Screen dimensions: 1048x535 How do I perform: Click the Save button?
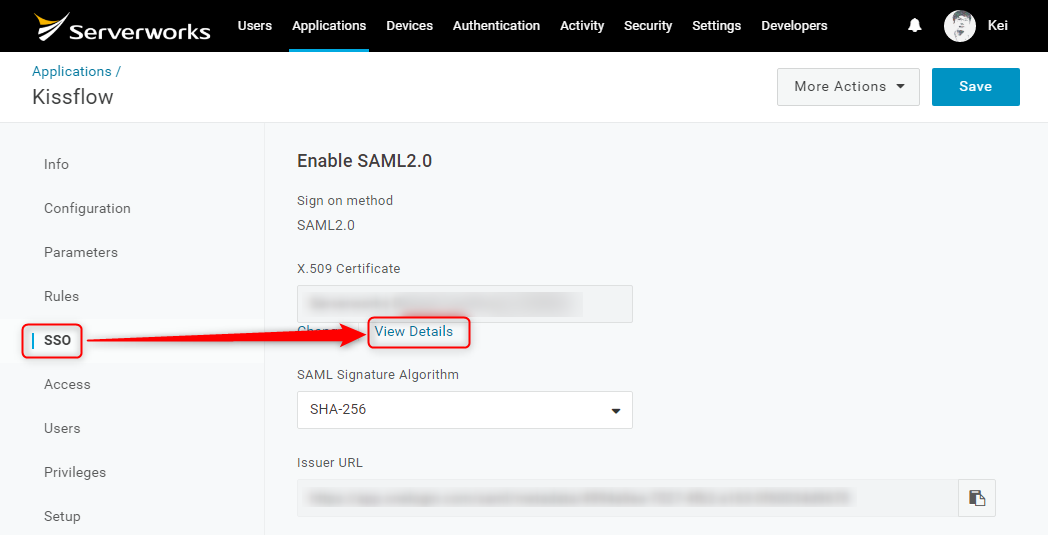click(976, 87)
